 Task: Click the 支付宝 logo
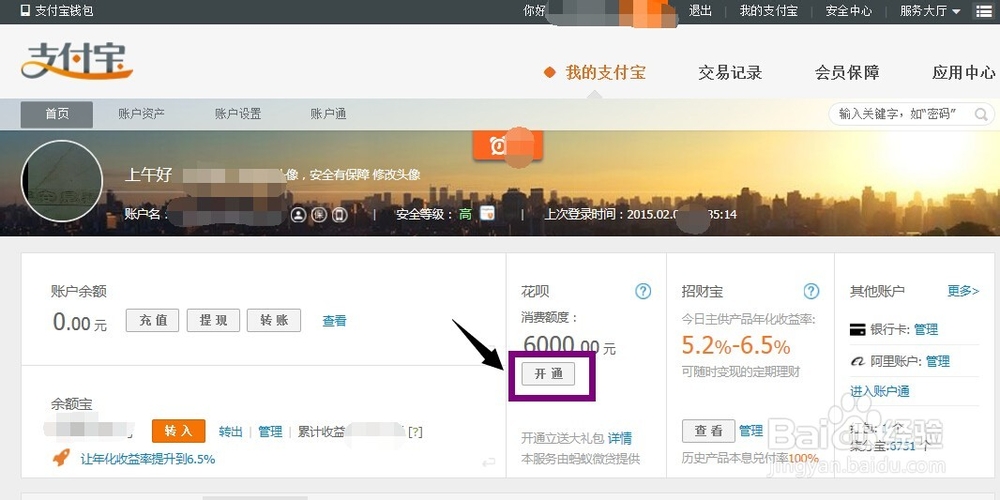(x=77, y=62)
